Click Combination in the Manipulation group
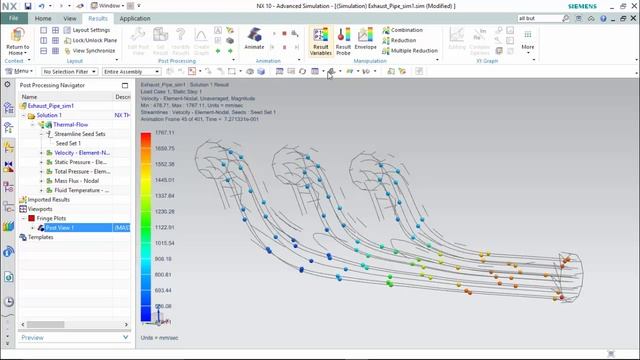 (x=402, y=30)
